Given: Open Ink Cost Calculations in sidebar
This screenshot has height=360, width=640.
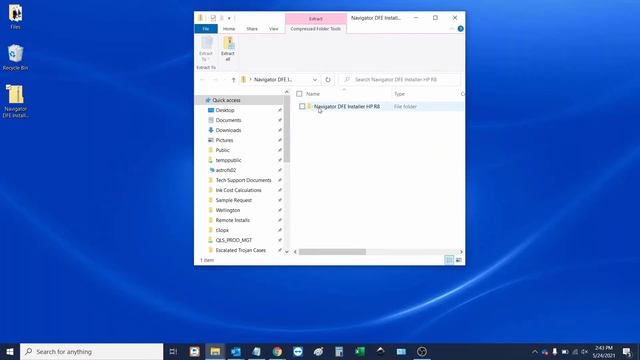Looking at the screenshot, I should 238,190.
